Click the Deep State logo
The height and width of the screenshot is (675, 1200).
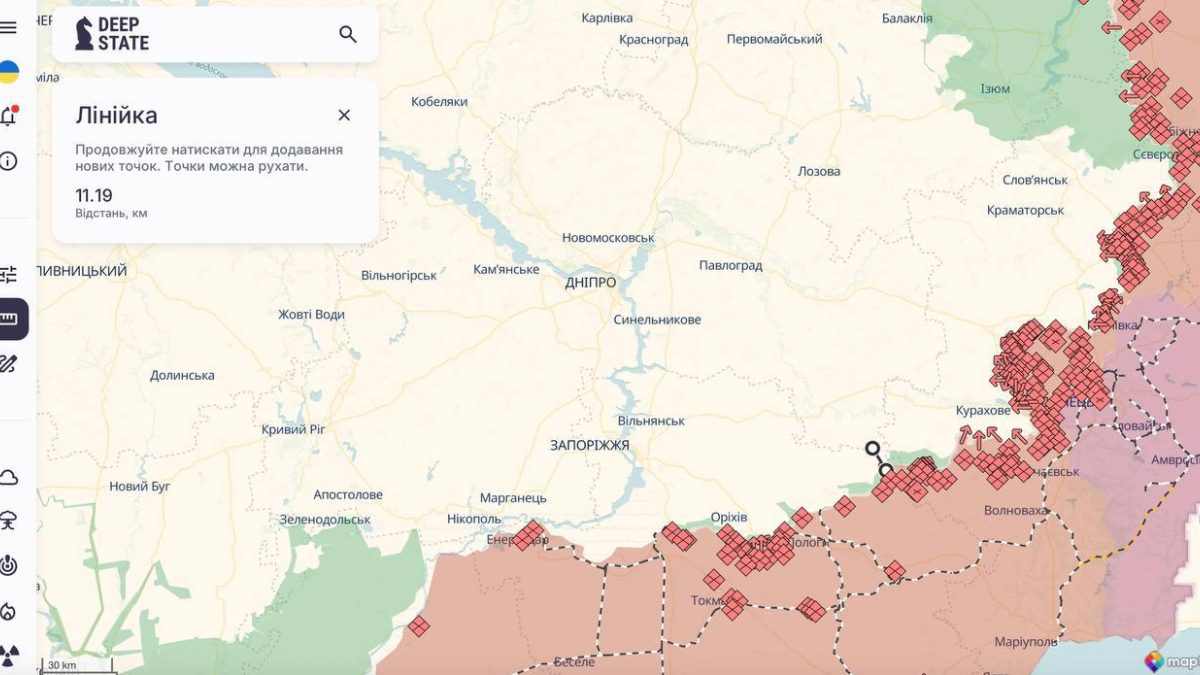tap(112, 34)
